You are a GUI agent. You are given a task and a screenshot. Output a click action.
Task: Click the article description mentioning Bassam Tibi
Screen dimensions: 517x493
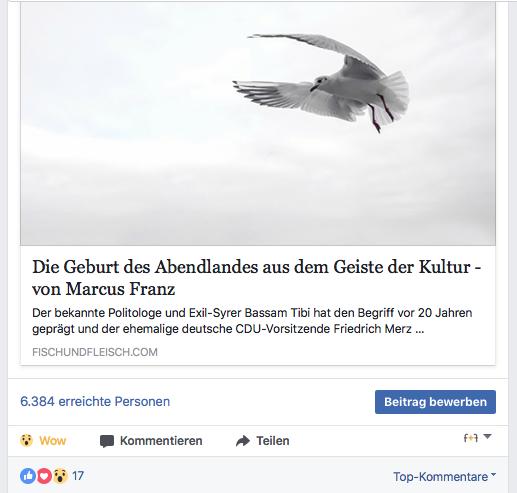point(252,321)
